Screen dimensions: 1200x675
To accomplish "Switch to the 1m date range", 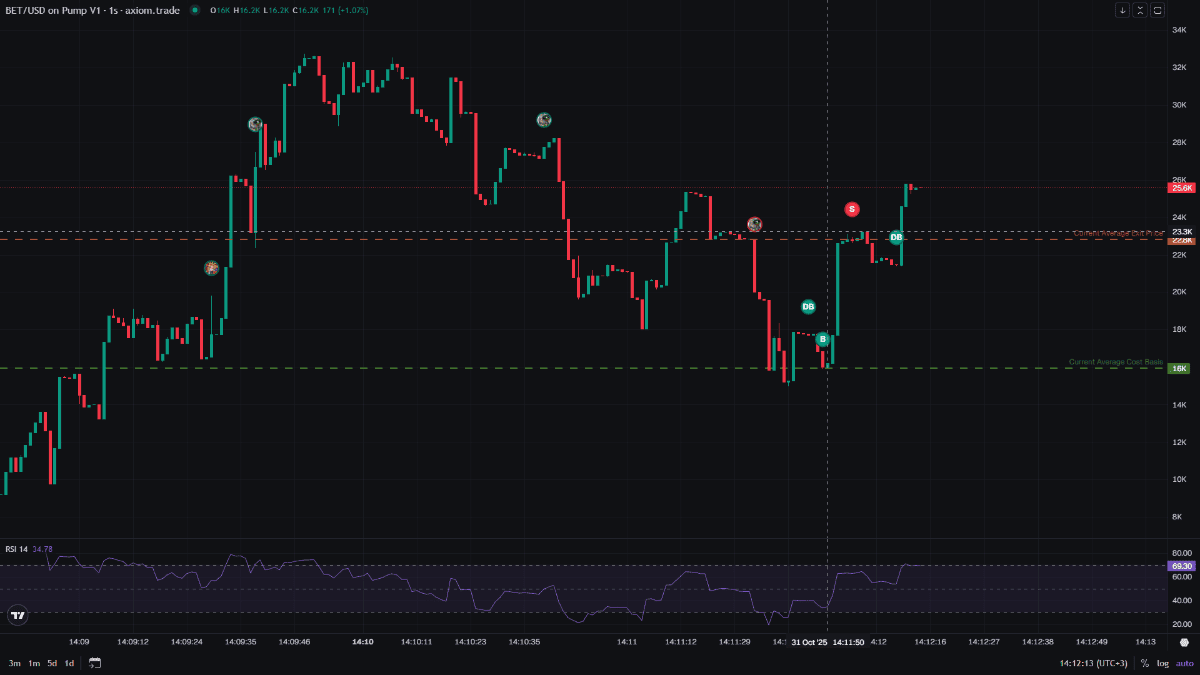I will [x=34, y=663].
